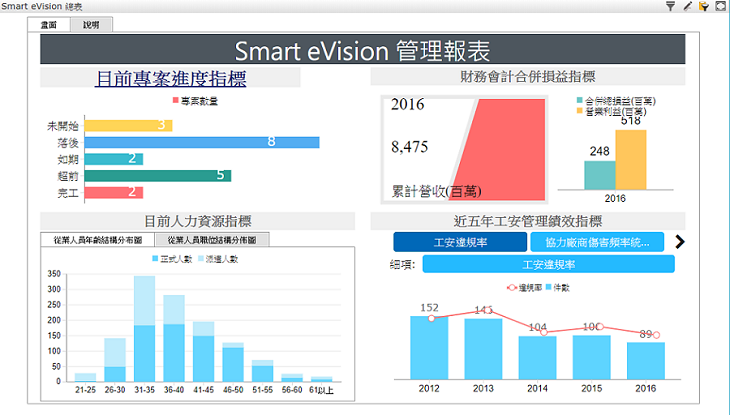The image size is (730, 415).
Task: Click the 36-40 age group bar
Action: point(174,338)
